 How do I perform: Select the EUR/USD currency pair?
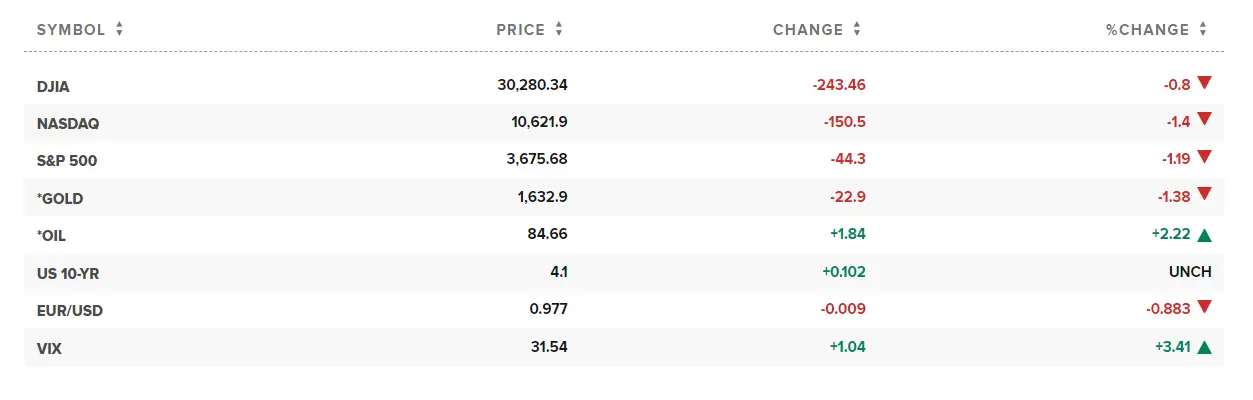click(70, 310)
